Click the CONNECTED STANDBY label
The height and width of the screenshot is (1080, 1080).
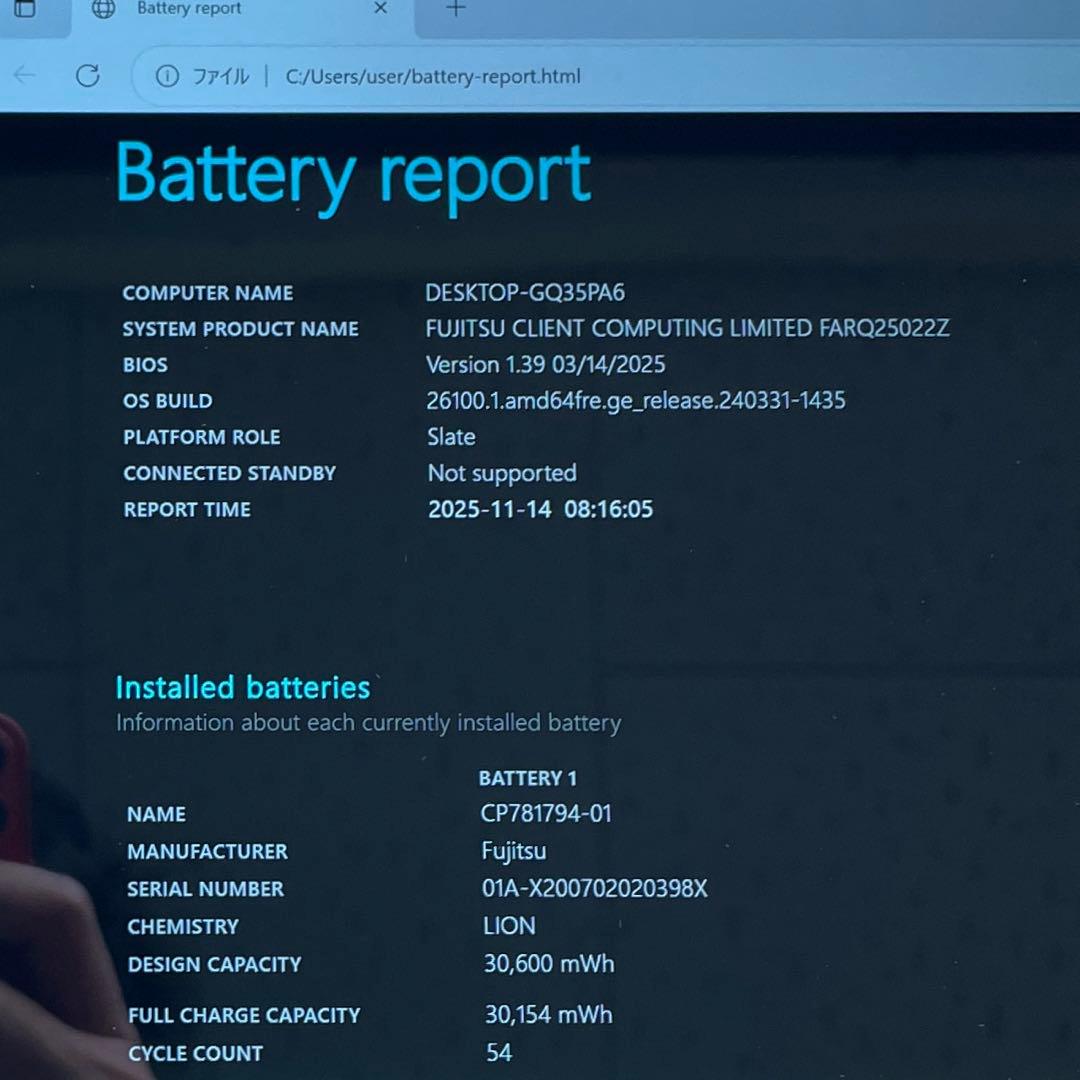click(229, 473)
